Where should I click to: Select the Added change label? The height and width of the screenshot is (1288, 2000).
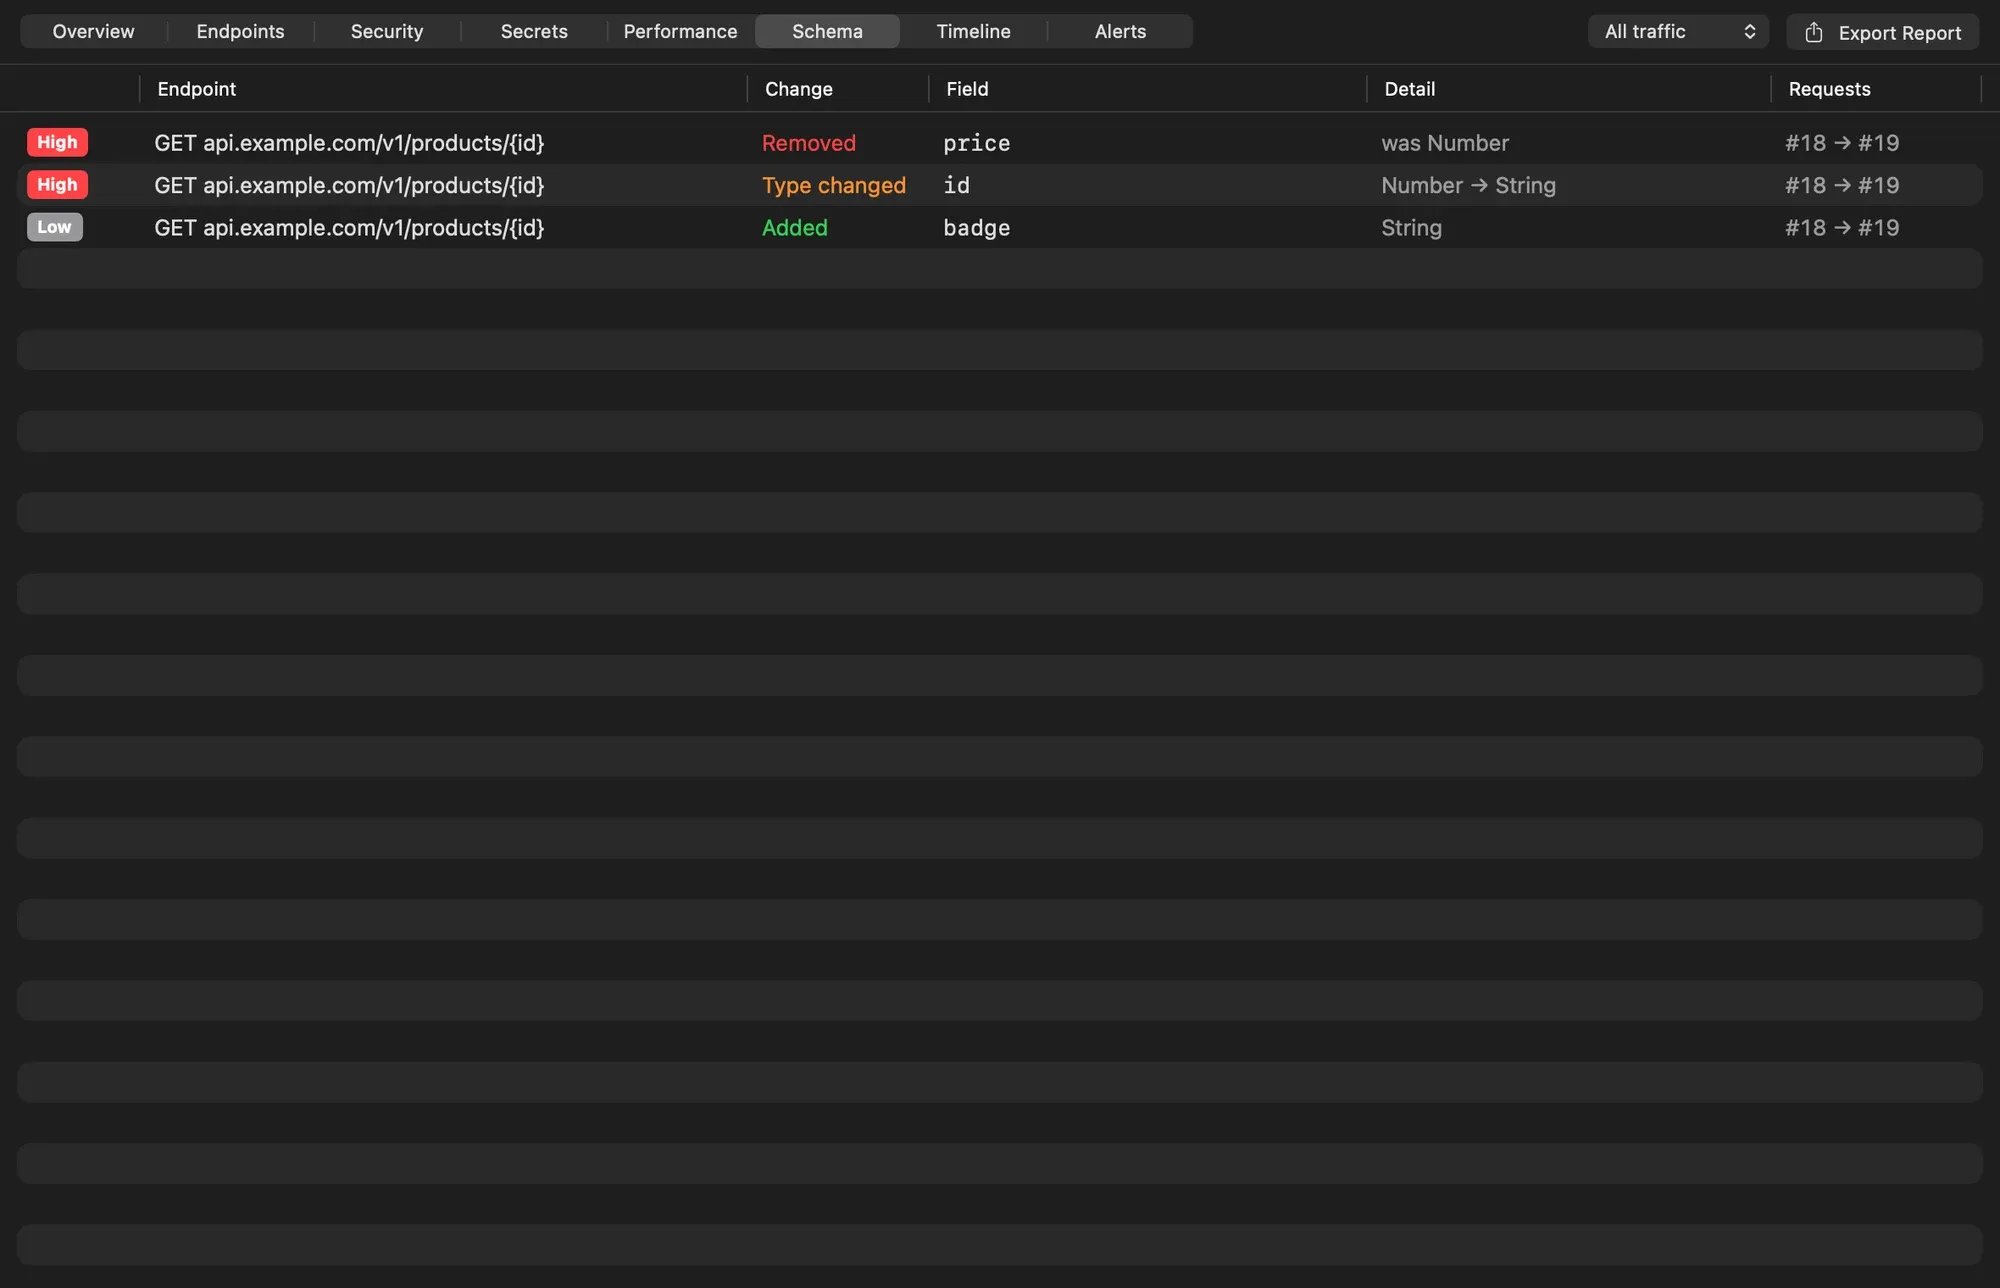click(x=794, y=227)
